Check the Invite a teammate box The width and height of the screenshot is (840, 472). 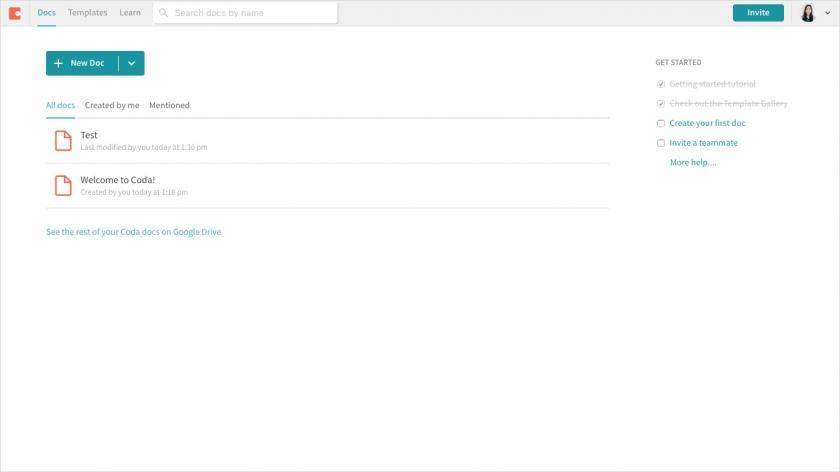pyautogui.click(x=661, y=143)
